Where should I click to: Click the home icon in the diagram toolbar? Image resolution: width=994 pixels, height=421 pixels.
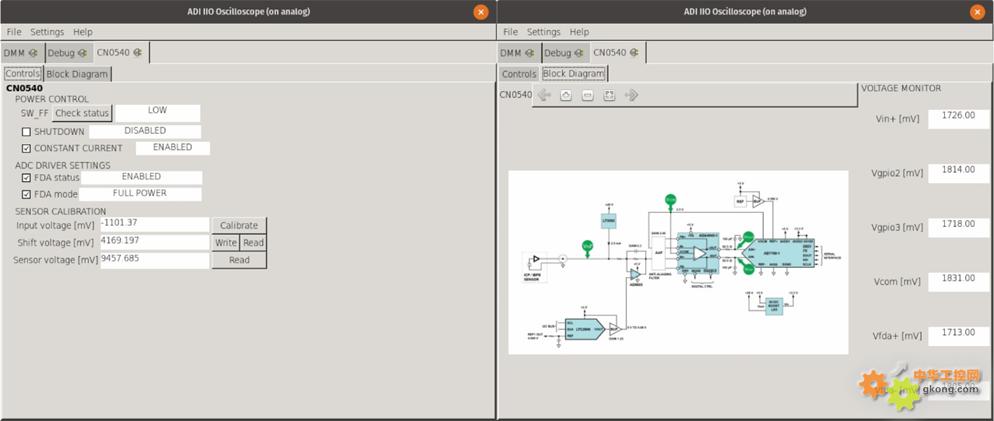[566, 95]
